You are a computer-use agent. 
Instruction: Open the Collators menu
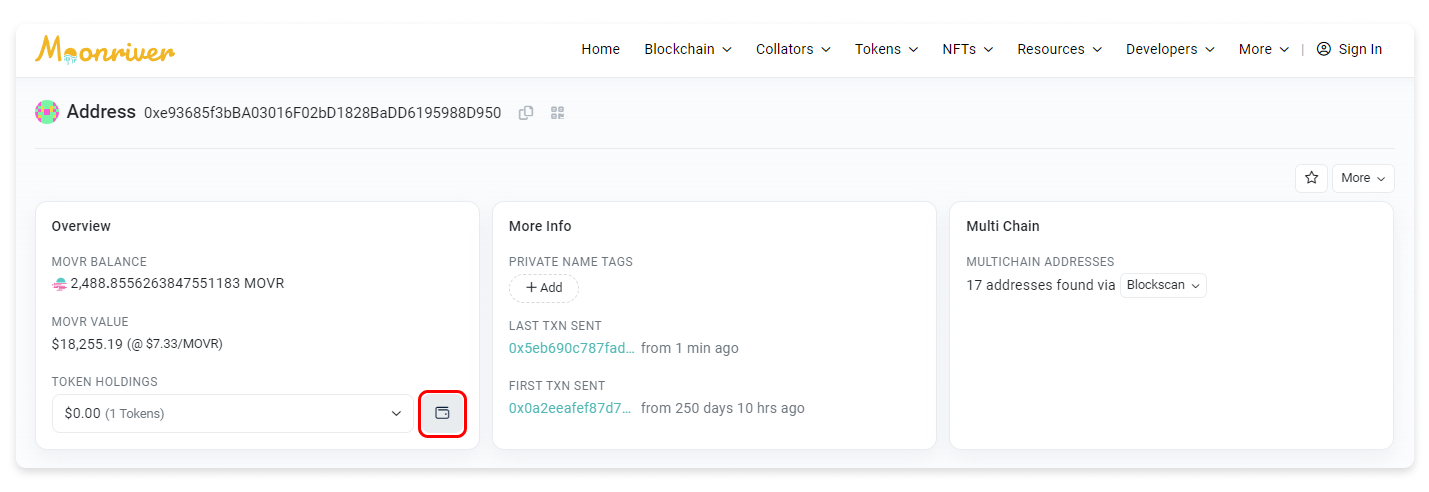[x=793, y=49]
